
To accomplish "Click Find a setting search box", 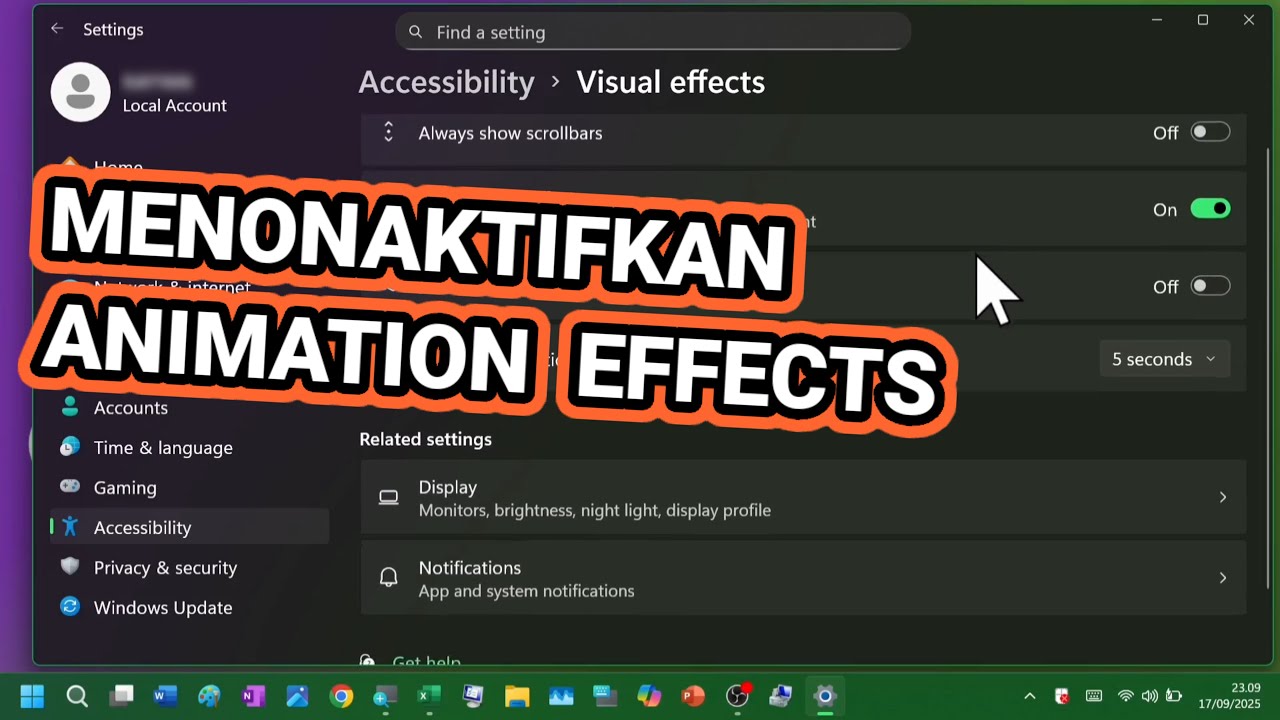I will pyautogui.click(x=653, y=32).
